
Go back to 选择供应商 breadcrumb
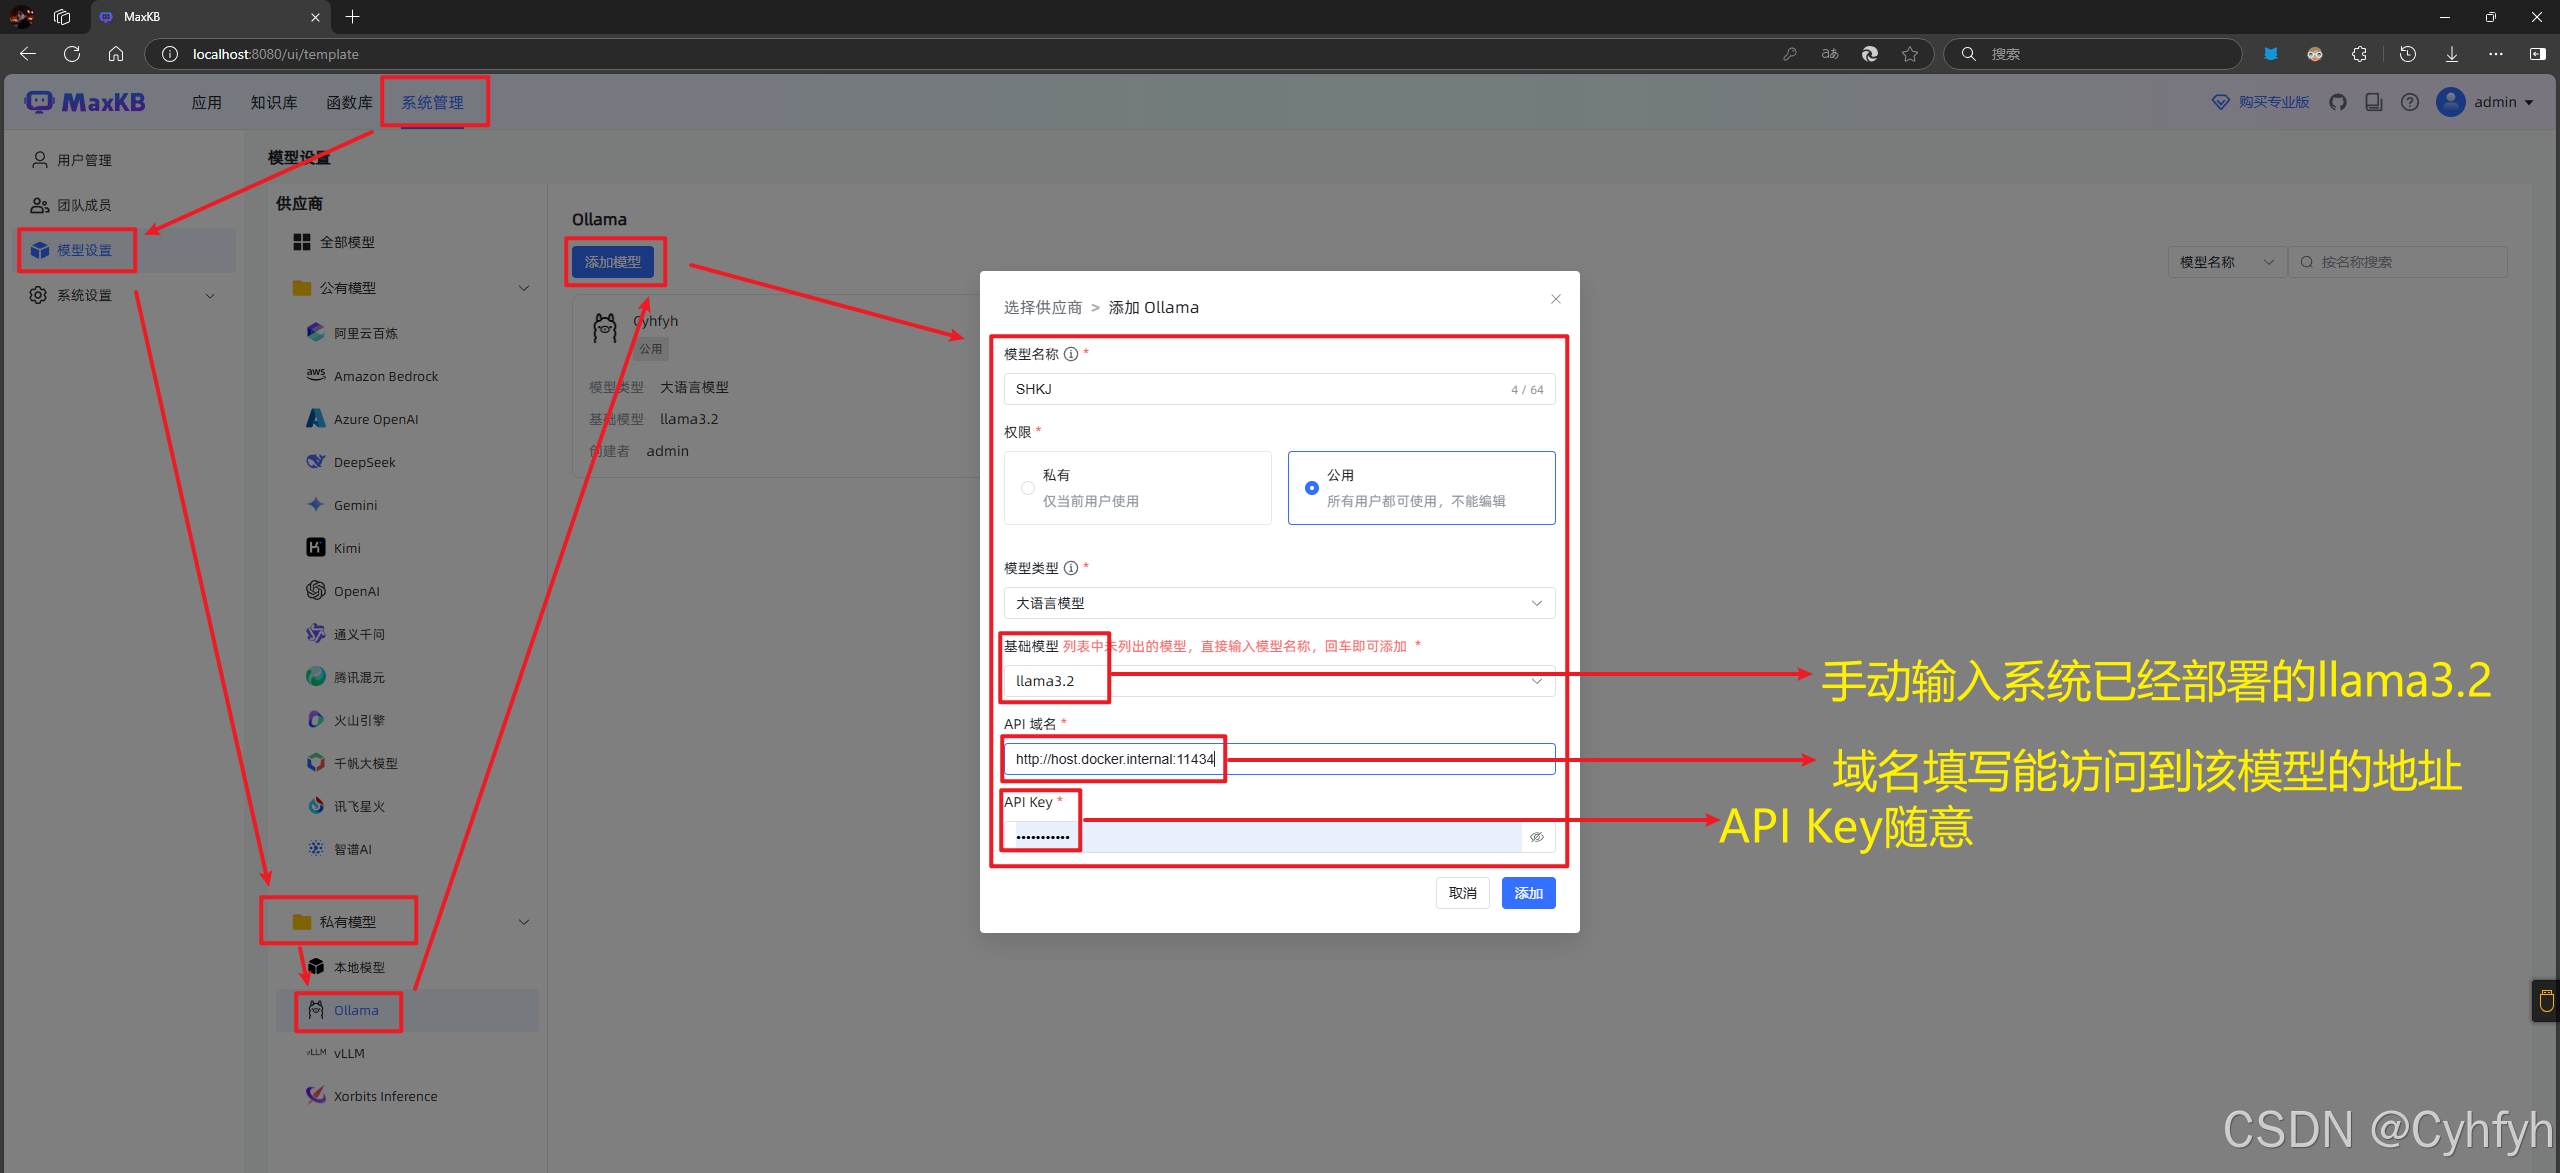[1043, 307]
